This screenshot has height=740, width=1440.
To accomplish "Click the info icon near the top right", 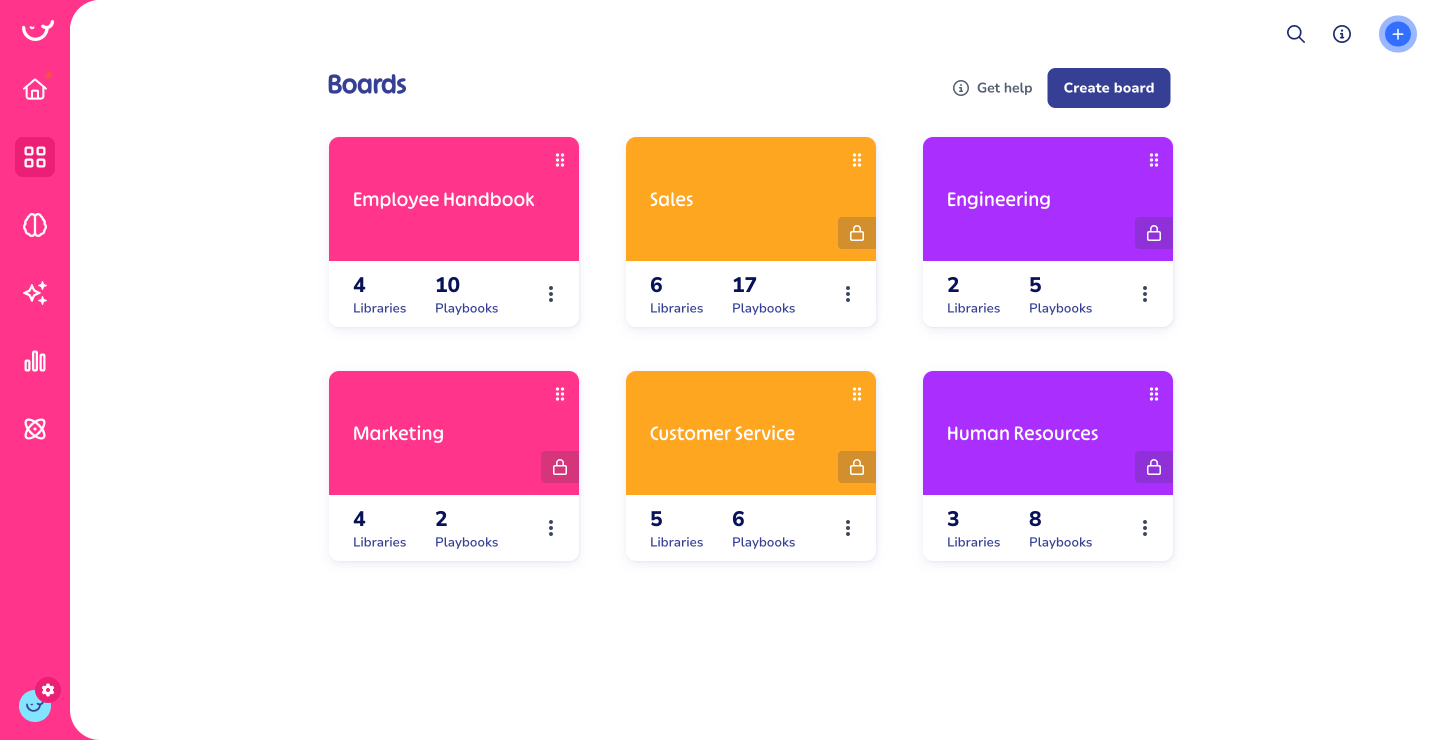I will pyautogui.click(x=1341, y=33).
